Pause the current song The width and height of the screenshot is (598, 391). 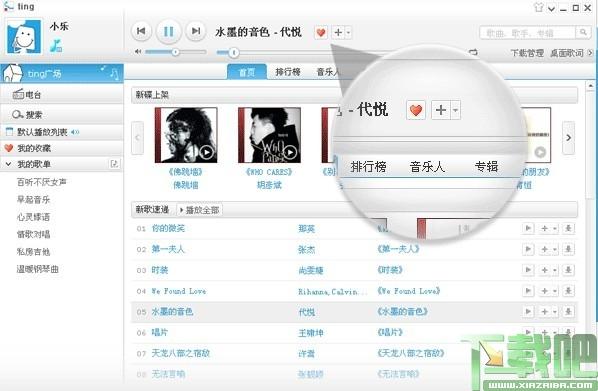click(x=168, y=31)
